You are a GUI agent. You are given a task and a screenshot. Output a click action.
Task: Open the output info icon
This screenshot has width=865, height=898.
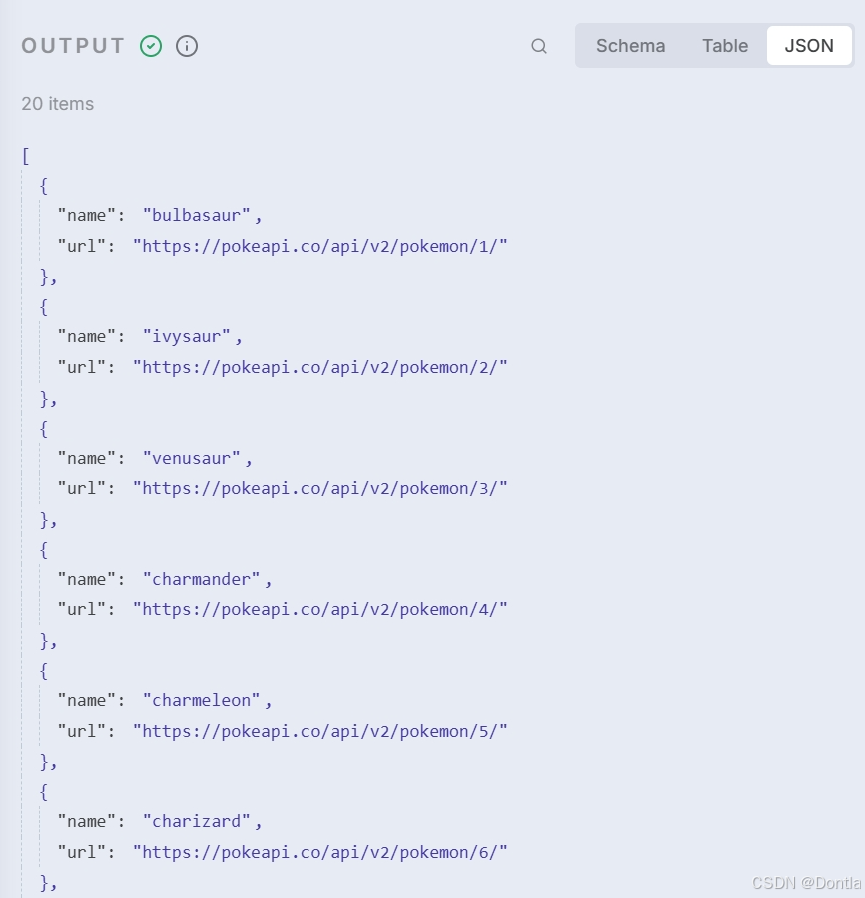pyautogui.click(x=187, y=46)
